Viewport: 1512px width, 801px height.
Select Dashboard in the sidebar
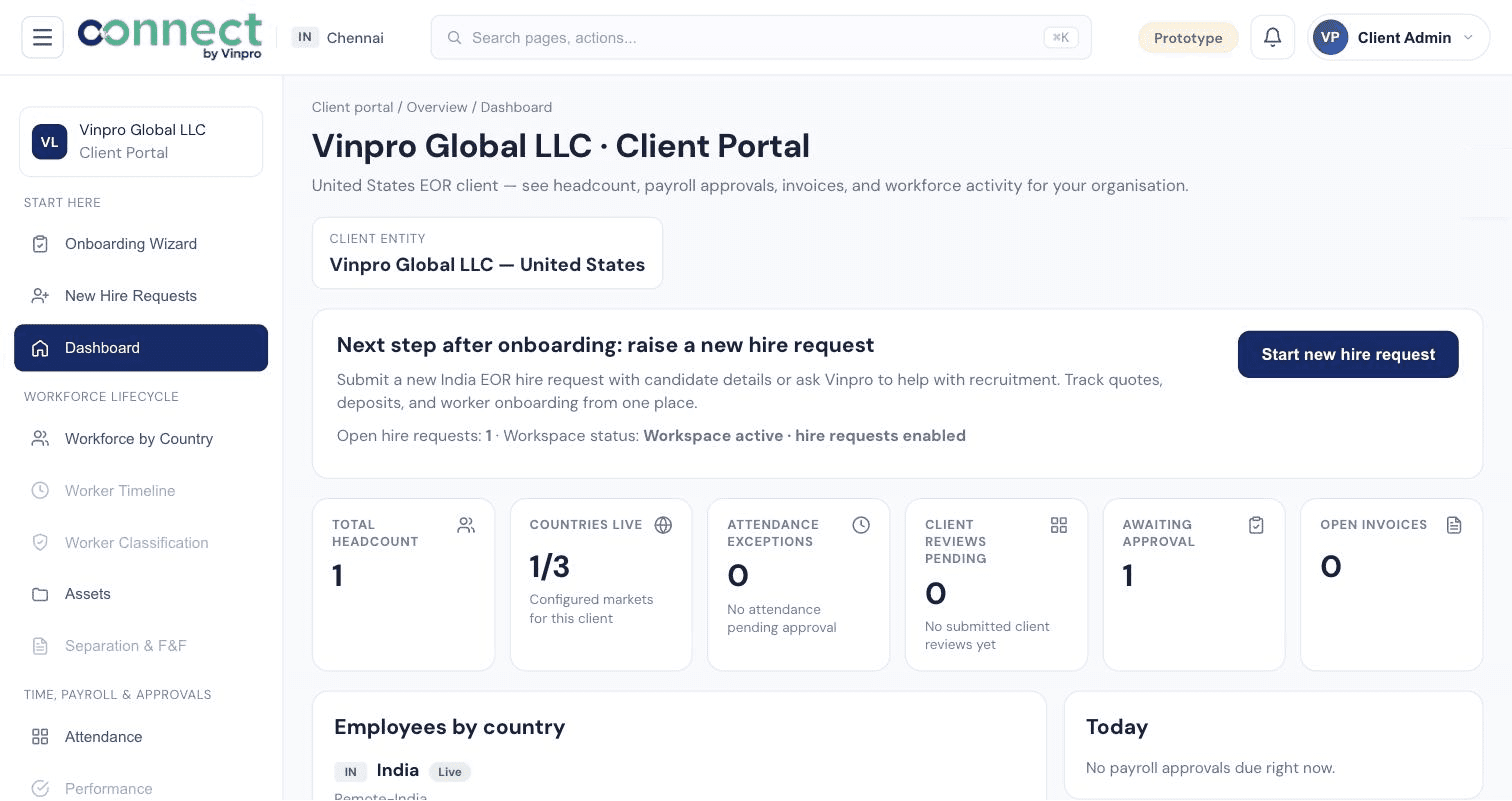pos(141,348)
